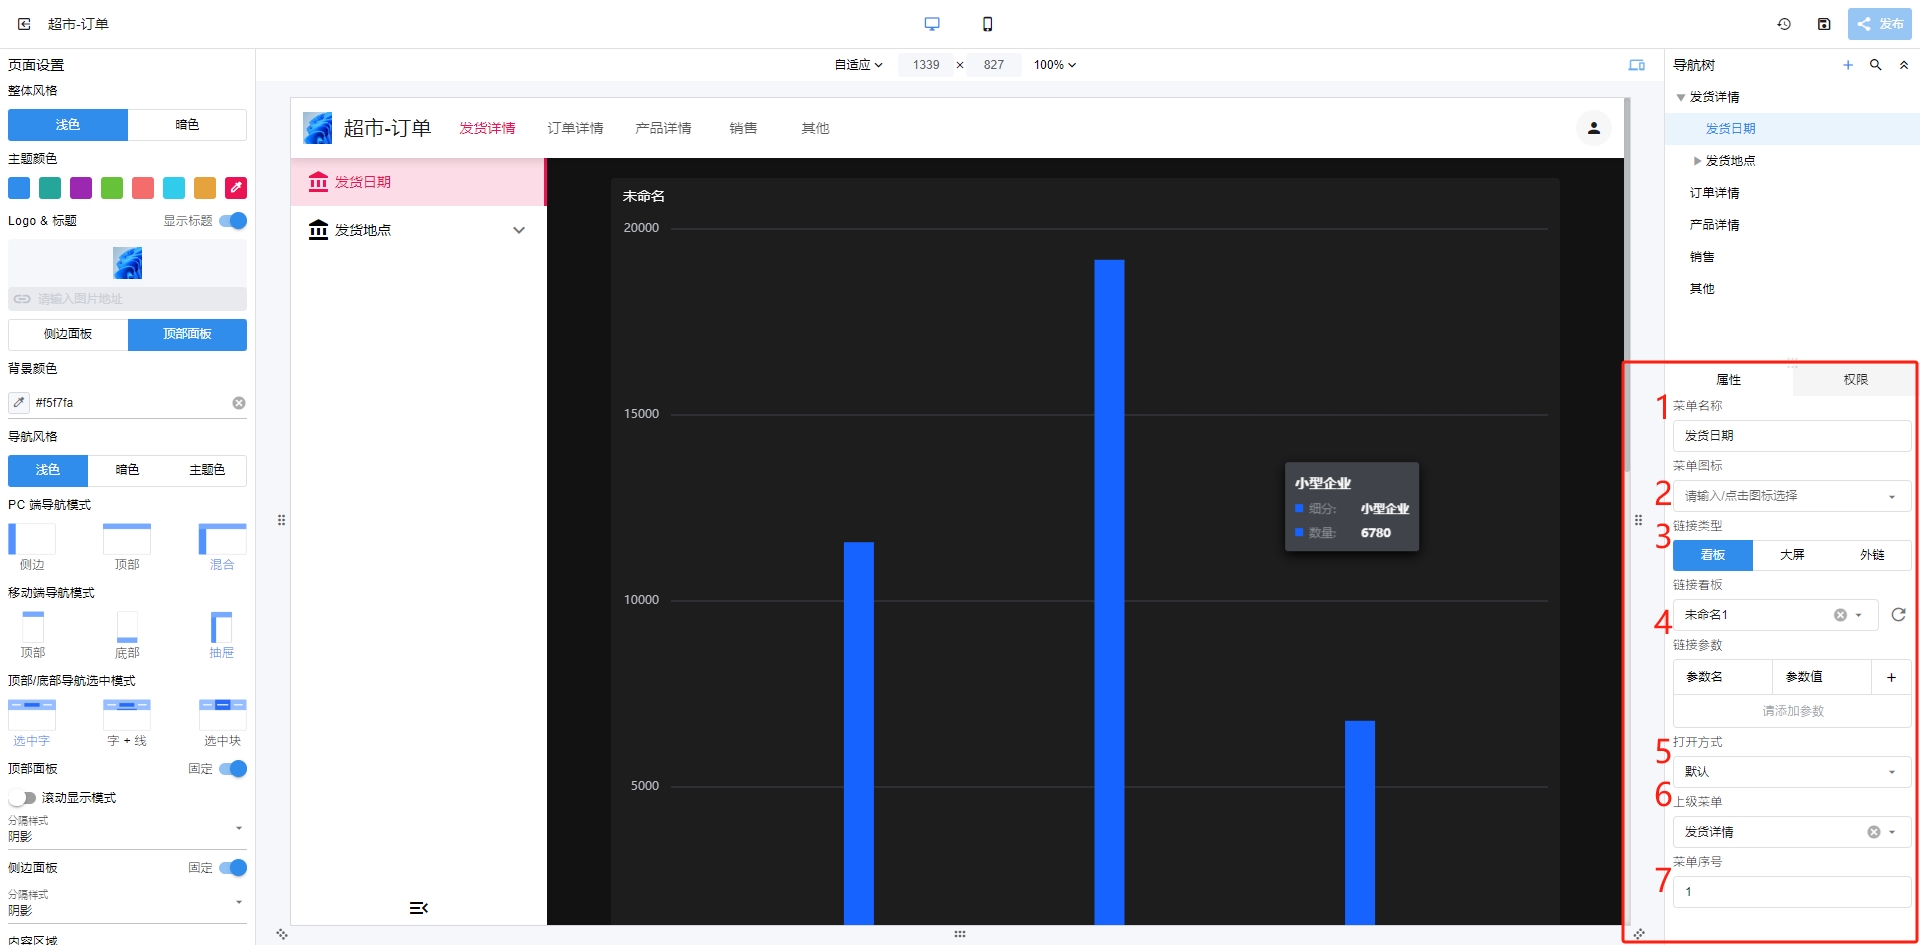This screenshot has width=1920, height=945.
Task: Open the 打开方式 默认 dropdown
Action: click(1791, 772)
